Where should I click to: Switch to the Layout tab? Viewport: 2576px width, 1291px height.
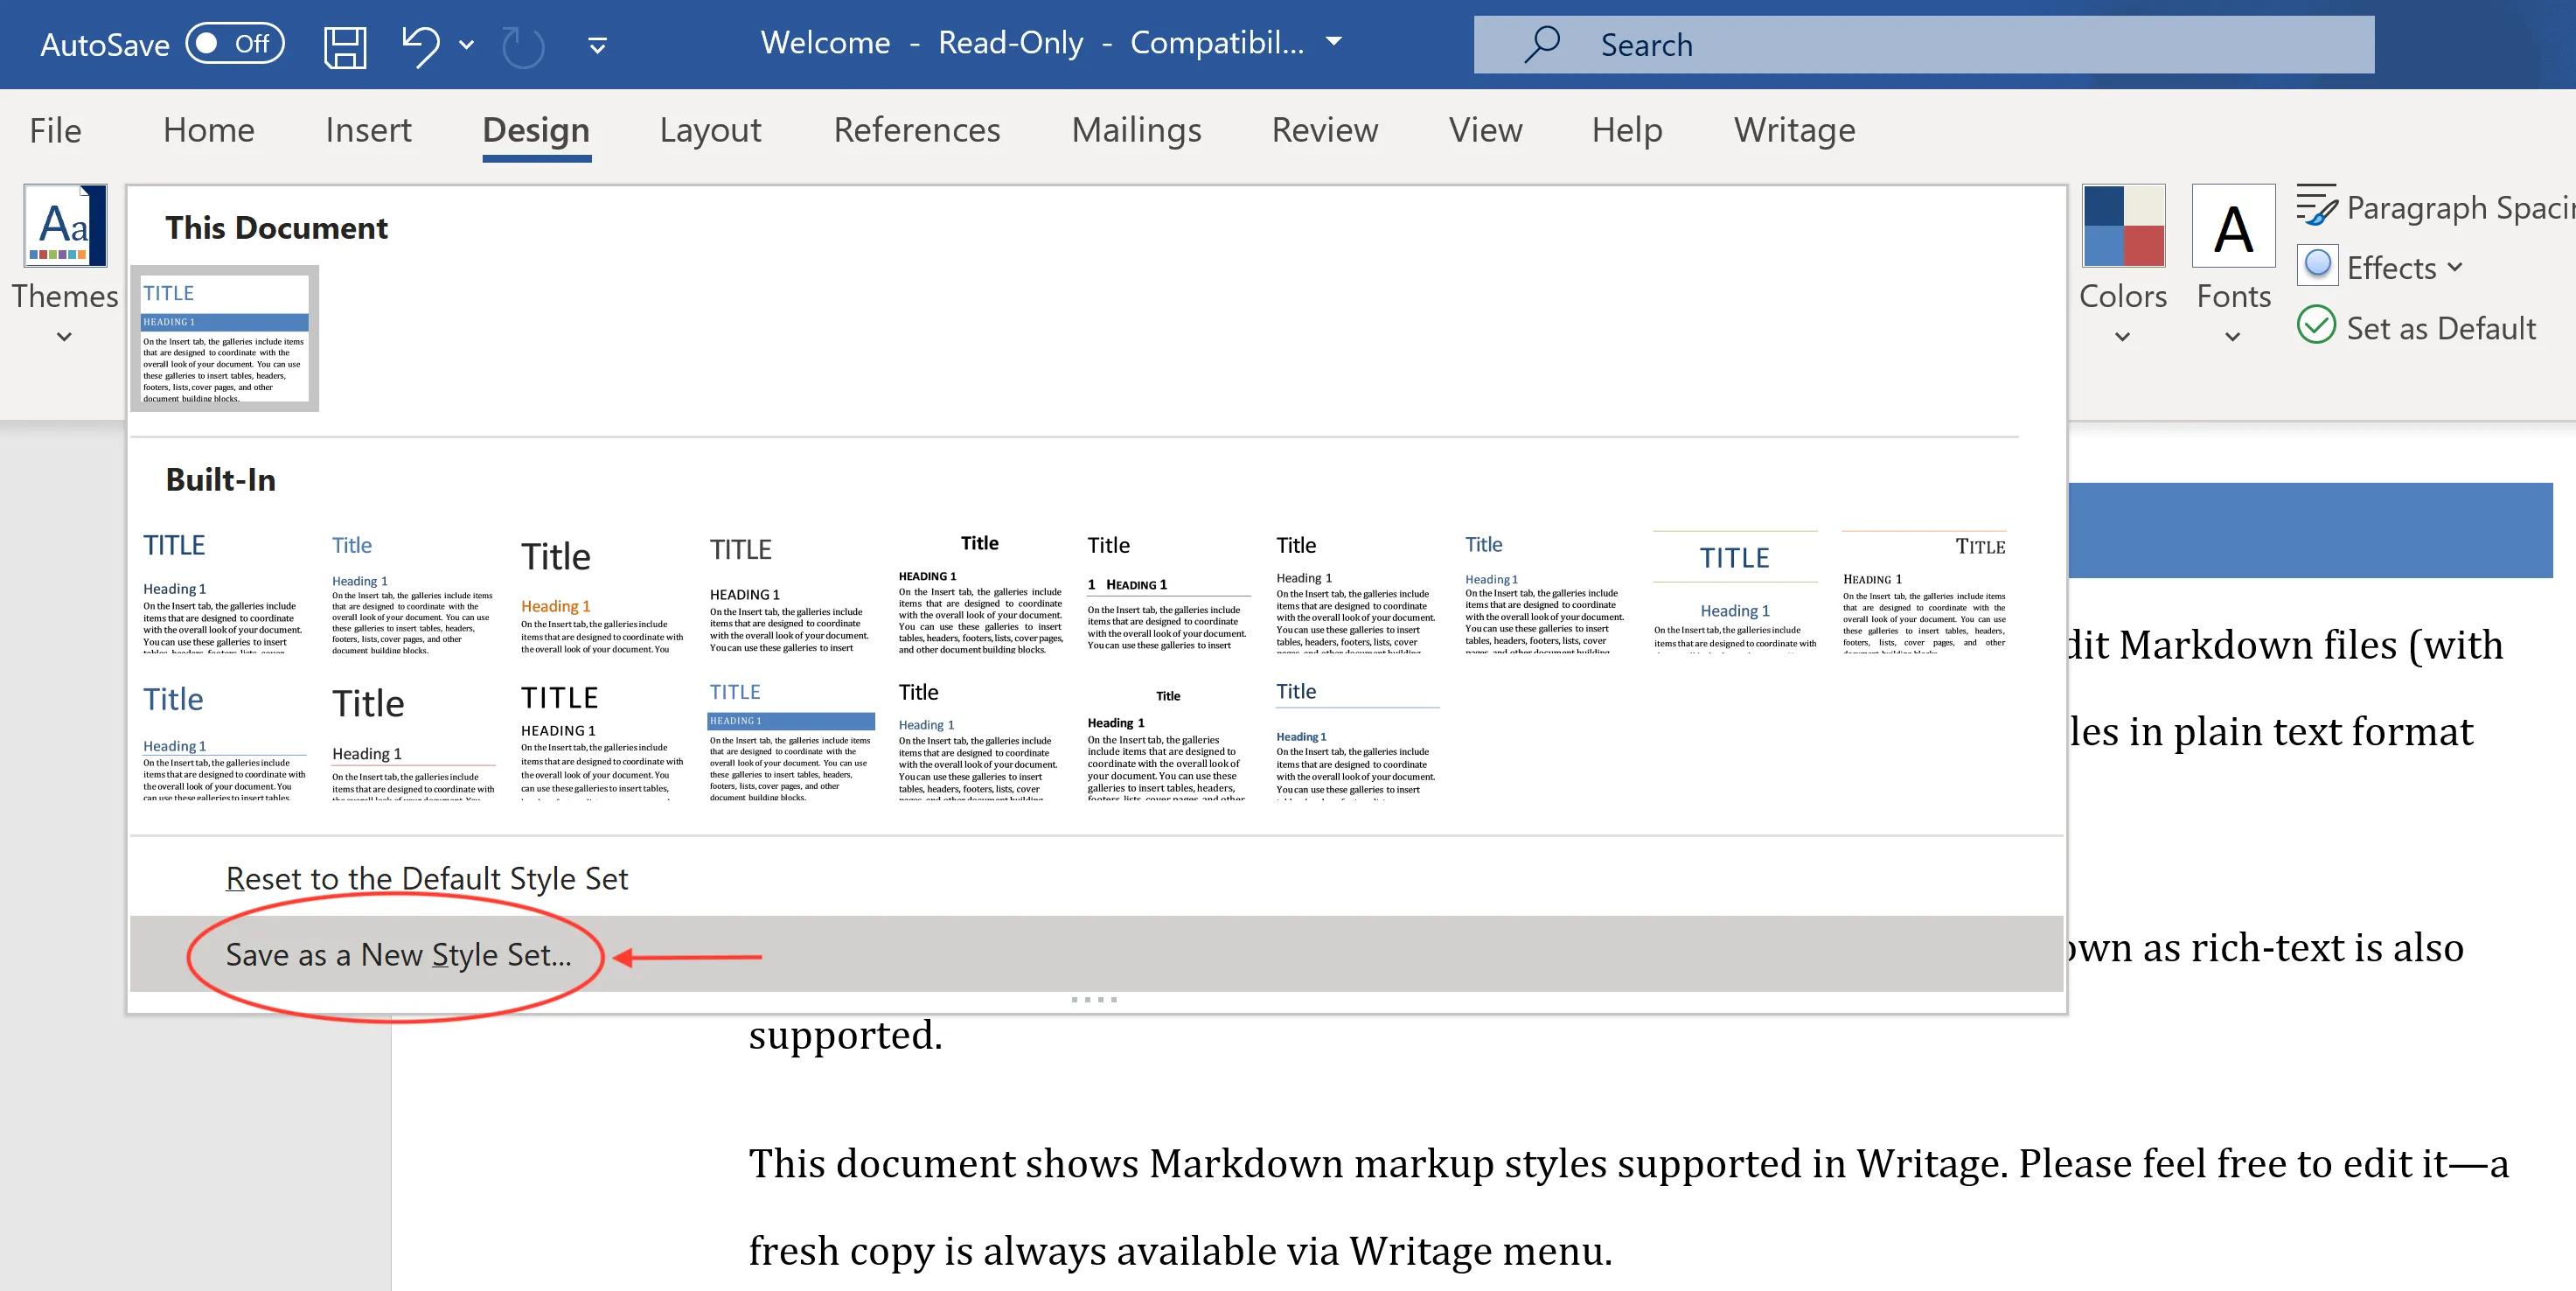[x=710, y=130]
